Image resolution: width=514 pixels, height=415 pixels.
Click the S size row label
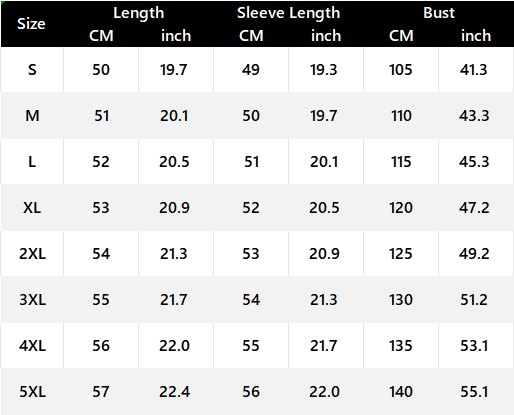[32, 70]
